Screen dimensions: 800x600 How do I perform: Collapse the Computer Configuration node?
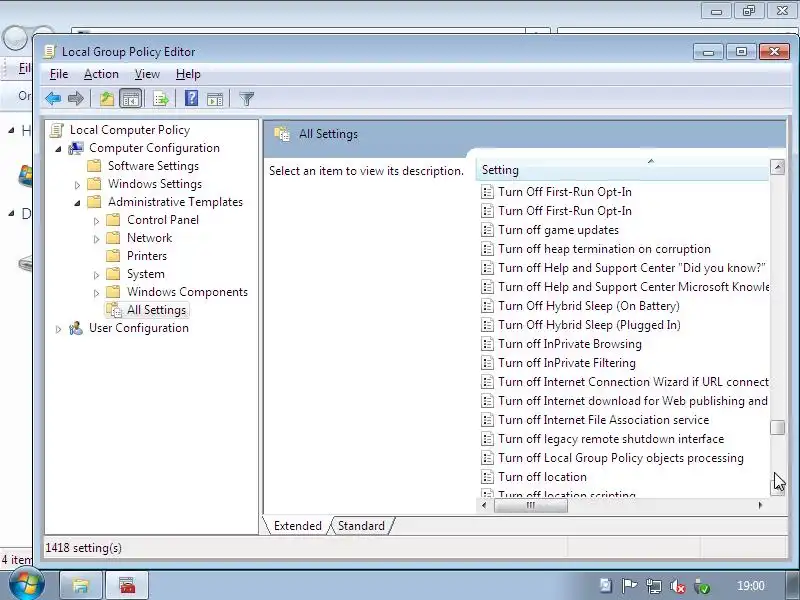(x=58, y=149)
